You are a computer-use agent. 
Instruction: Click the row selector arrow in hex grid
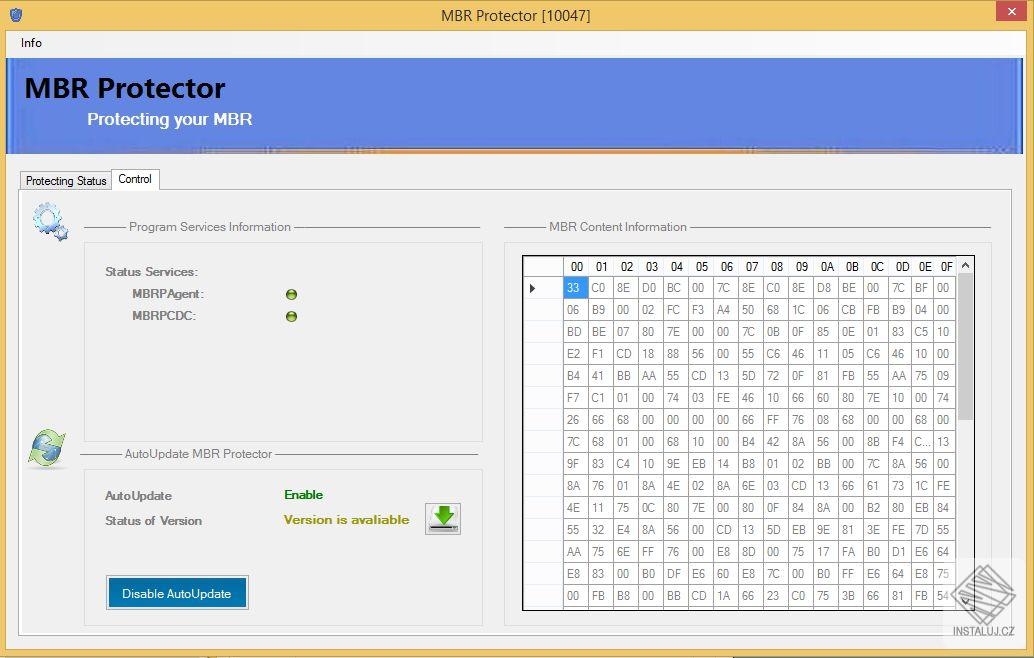[x=532, y=288]
